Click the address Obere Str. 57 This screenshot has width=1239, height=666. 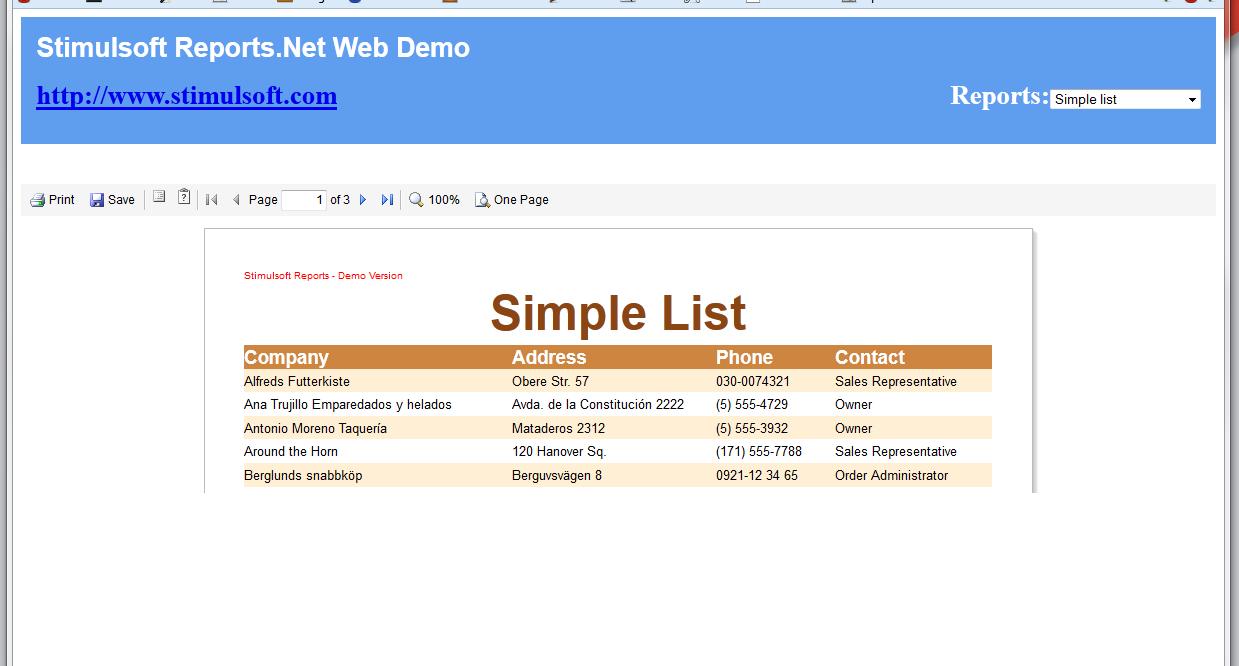pyautogui.click(x=550, y=381)
